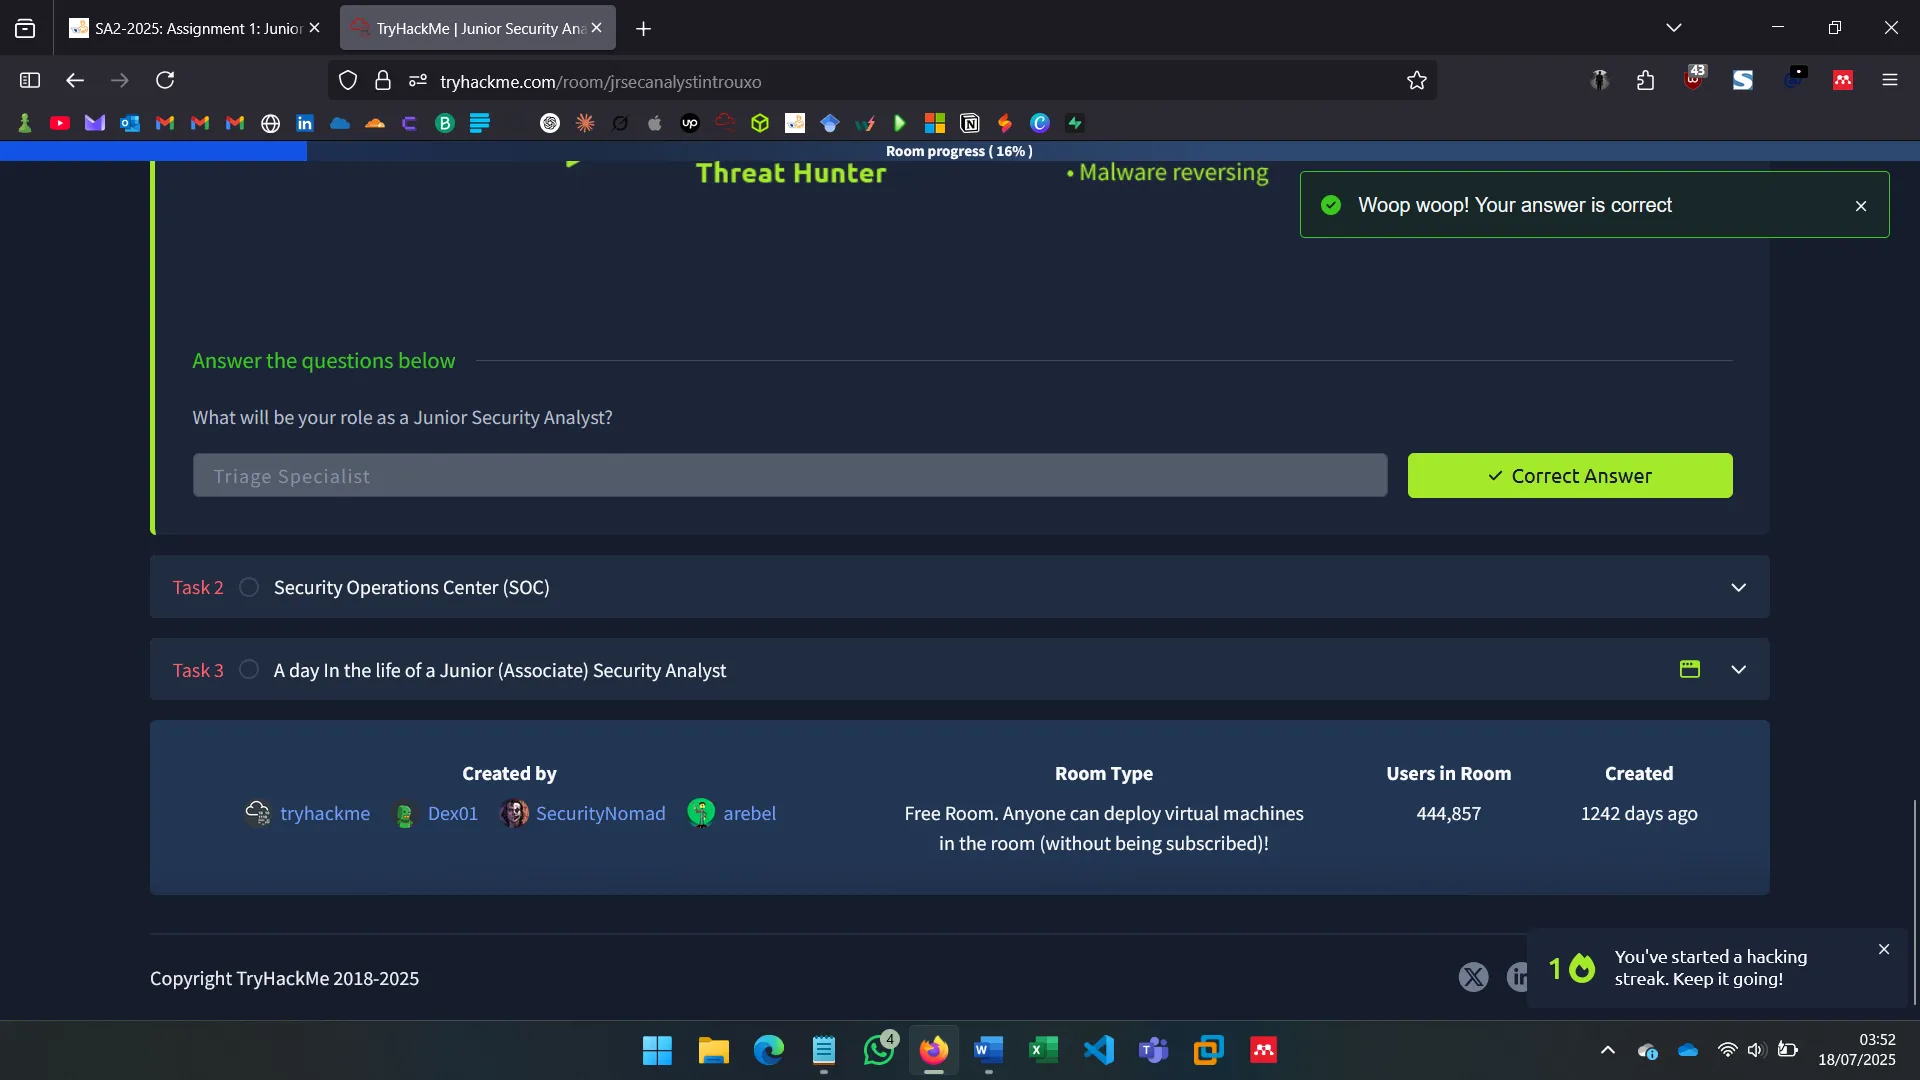Open the Notion bookmark icon
The height and width of the screenshot is (1080, 1920).
[970, 122]
